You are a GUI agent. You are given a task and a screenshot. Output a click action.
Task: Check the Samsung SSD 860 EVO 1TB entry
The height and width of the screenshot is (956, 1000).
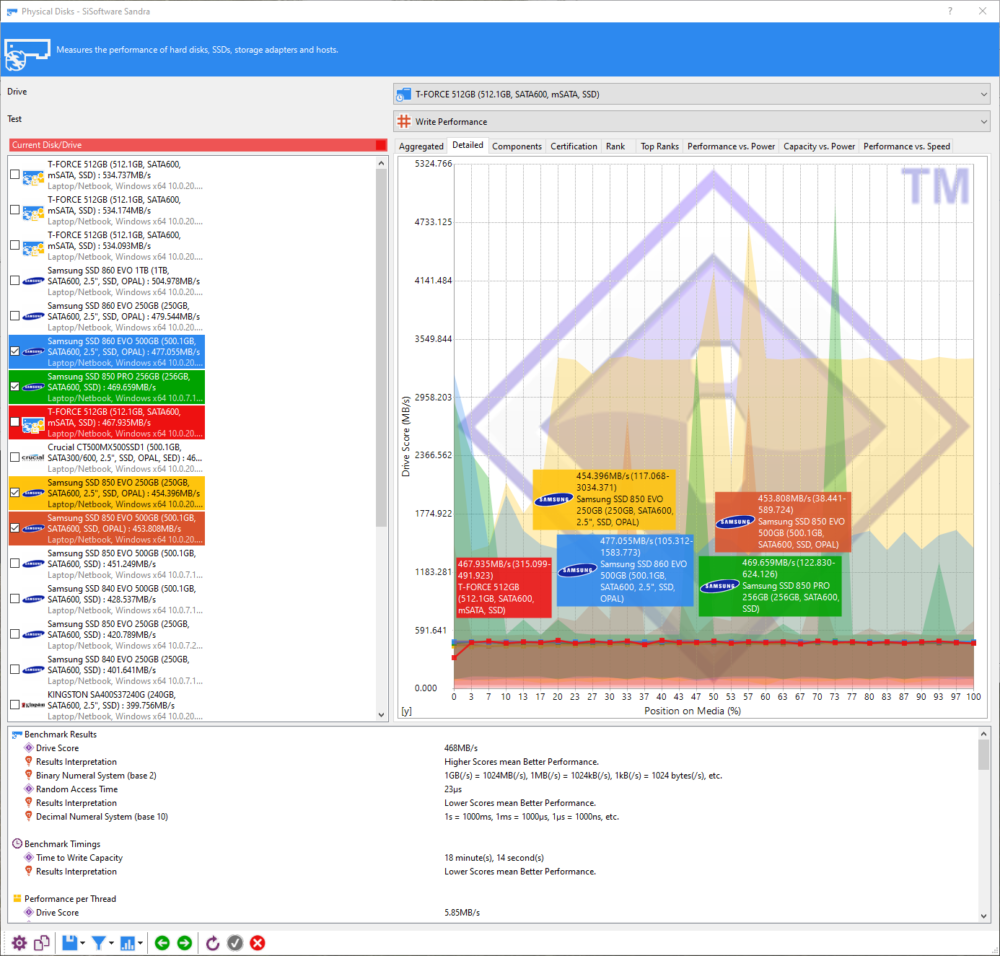(x=15, y=281)
